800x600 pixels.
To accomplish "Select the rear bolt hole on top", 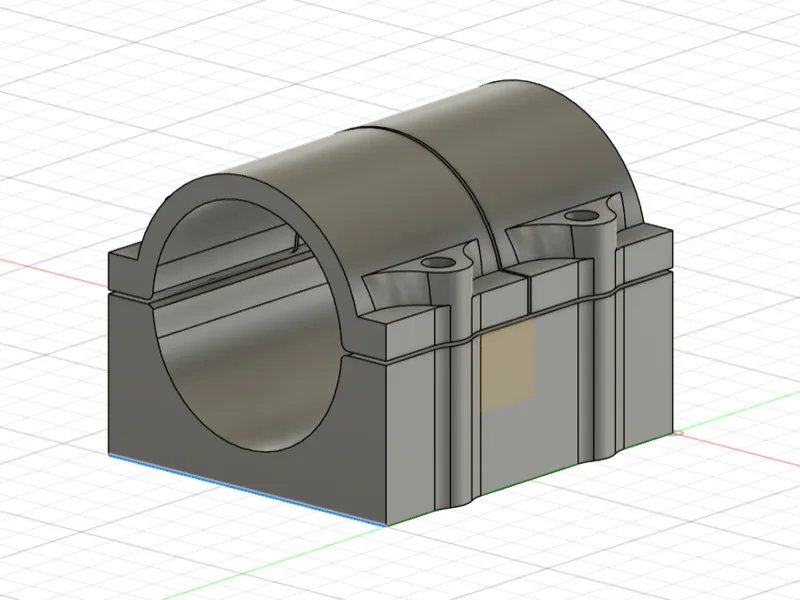I will pos(582,216).
